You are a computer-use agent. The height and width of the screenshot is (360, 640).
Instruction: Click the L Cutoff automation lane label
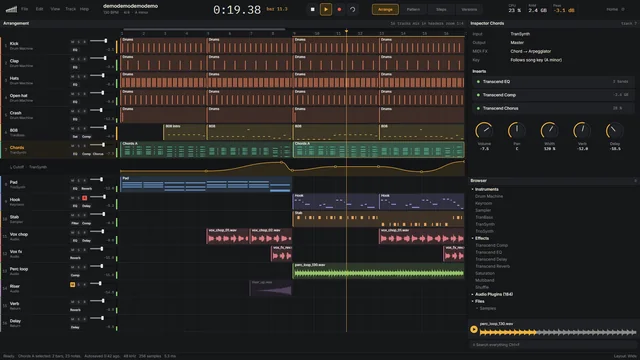point(28,167)
